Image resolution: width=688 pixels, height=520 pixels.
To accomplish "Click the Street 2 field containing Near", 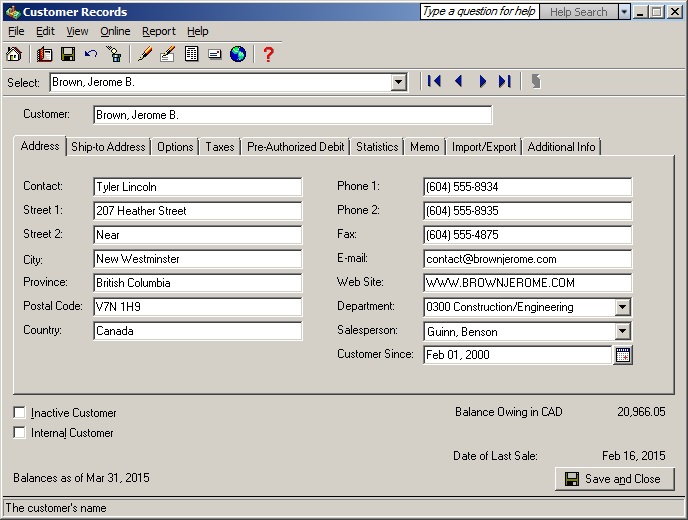I will (x=197, y=235).
